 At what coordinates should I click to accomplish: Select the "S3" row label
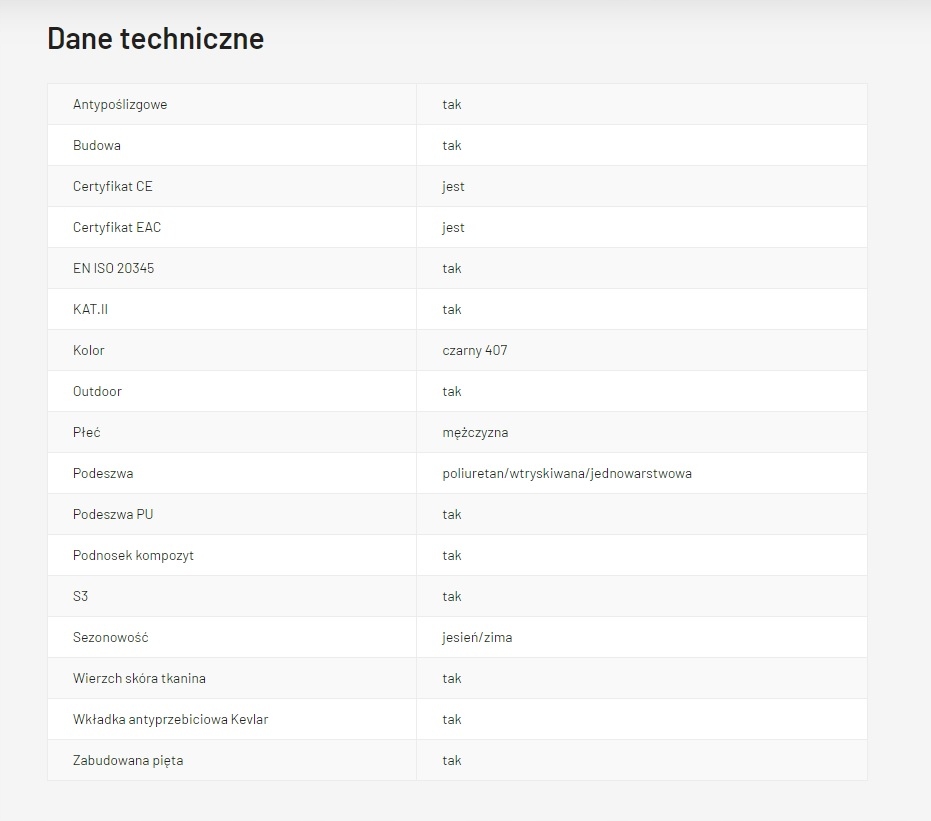(x=81, y=596)
